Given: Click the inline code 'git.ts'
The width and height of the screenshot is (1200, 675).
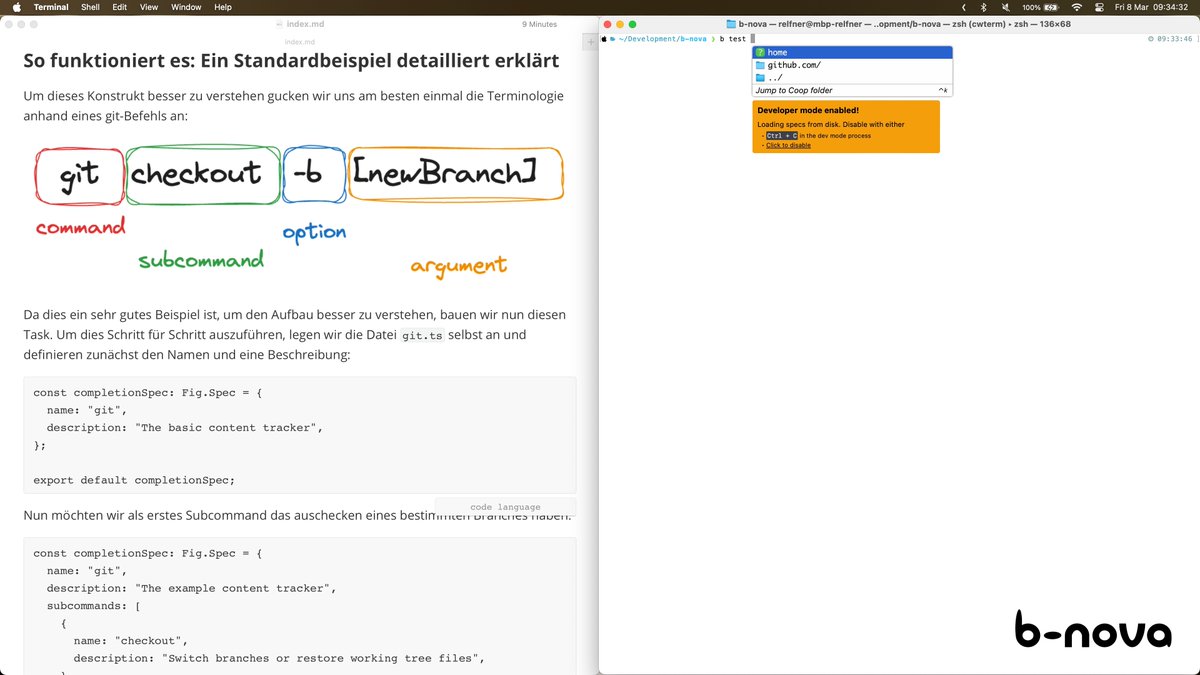Looking at the screenshot, I should click(x=421, y=335).
